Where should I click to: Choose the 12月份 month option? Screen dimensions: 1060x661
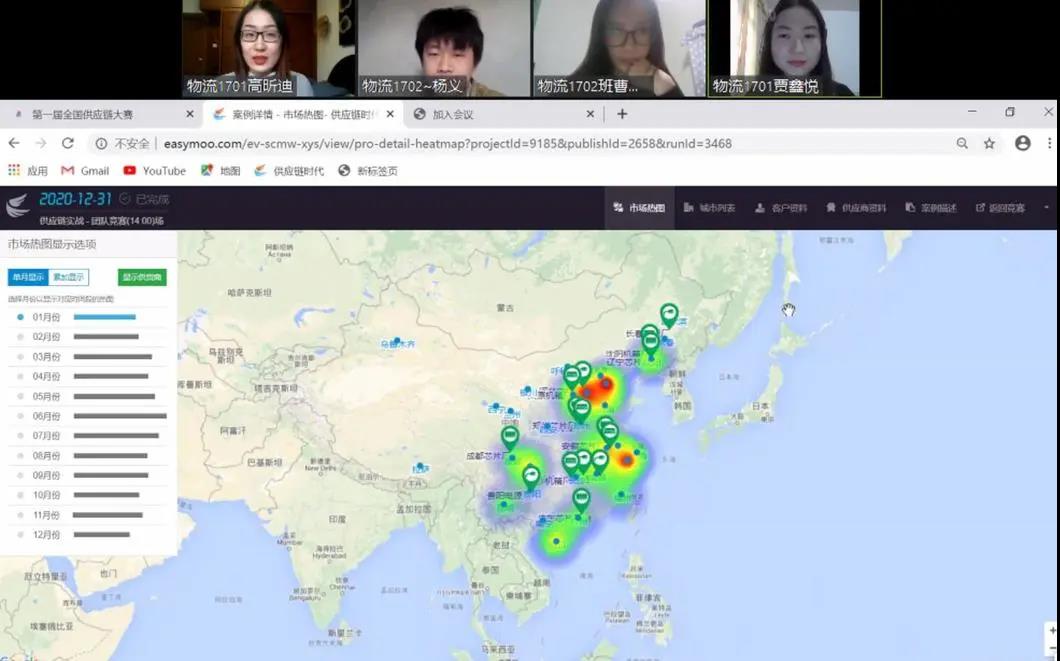[x=20, y=534]
